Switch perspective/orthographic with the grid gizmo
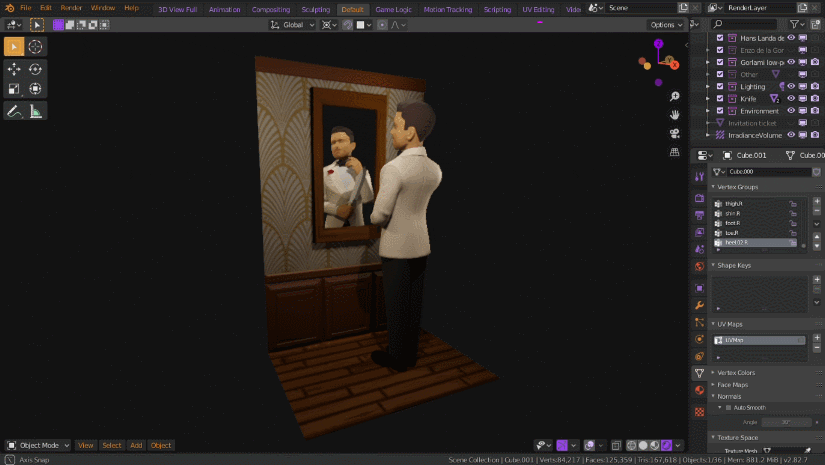Screen dimensions: 825x465 [675, 152]
